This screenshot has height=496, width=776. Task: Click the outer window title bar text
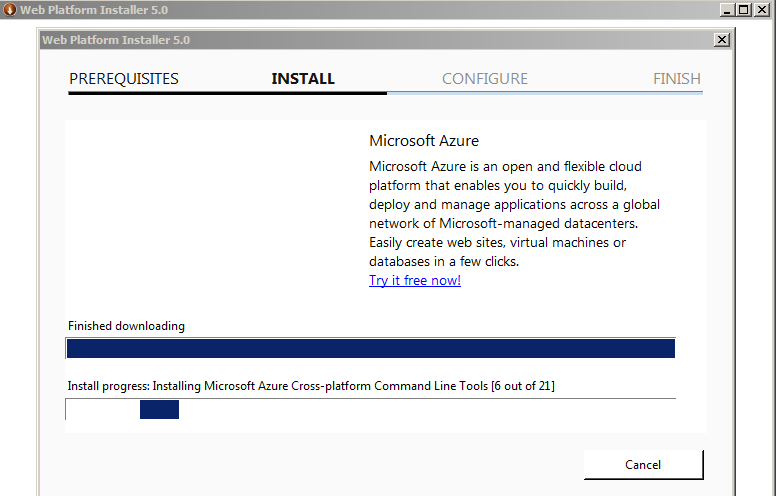click(94, 10)
